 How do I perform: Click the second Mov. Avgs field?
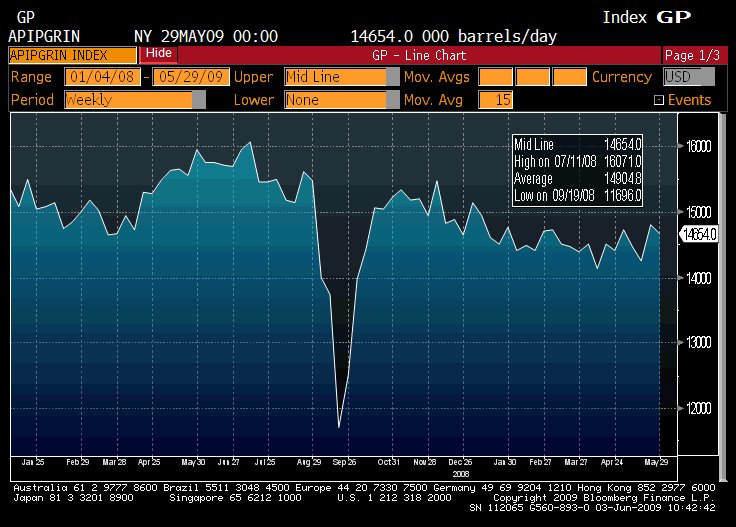coord(532,77)
